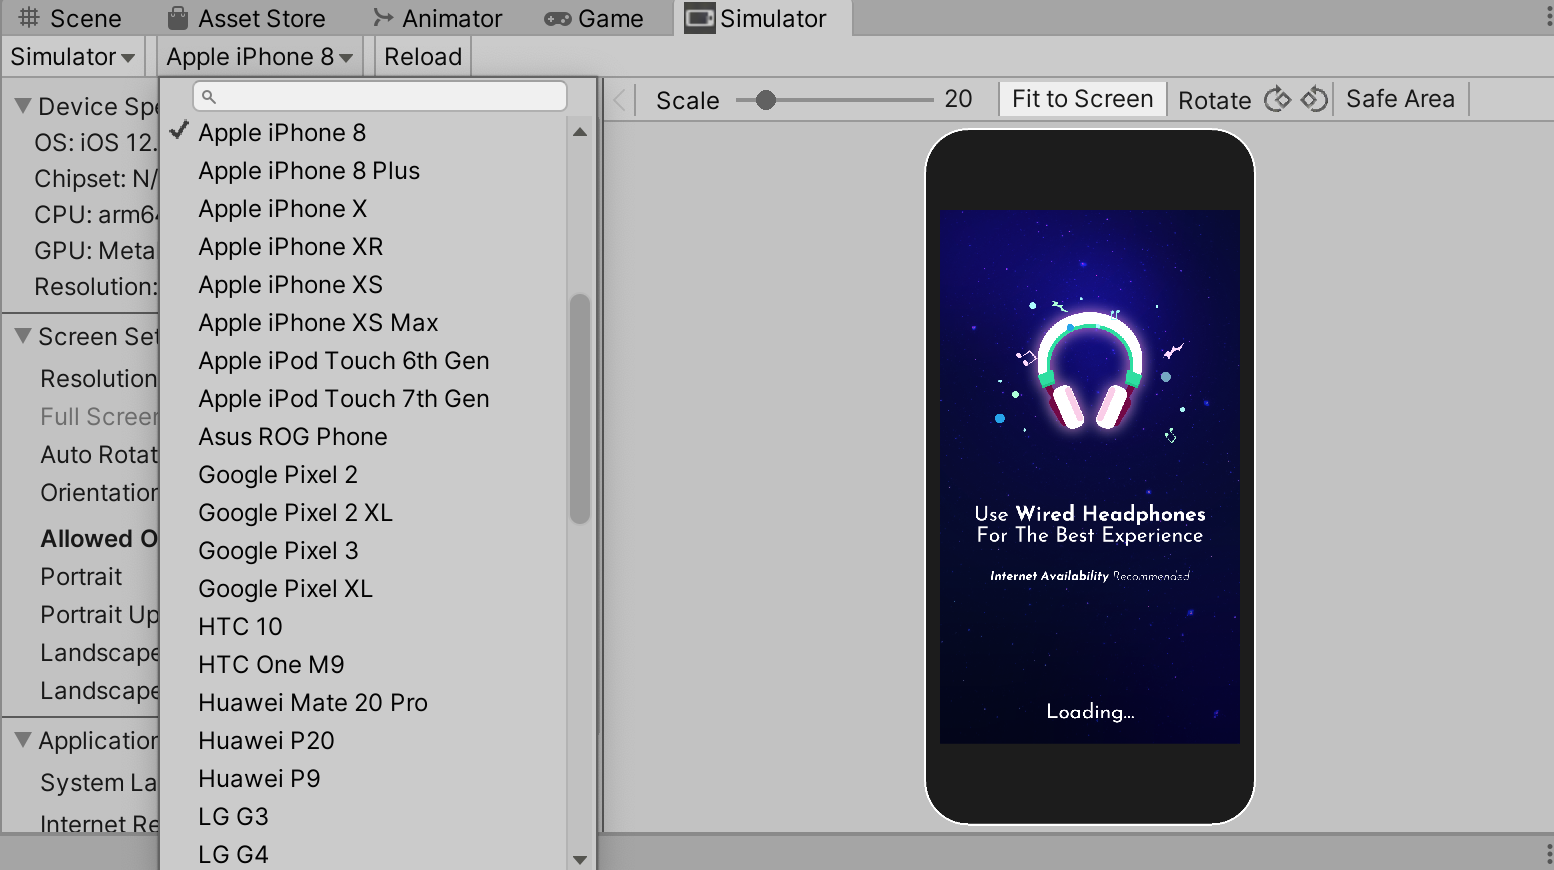Switch to the Animator tab
Screen dimensions: 1554x870
pos(438,18)
